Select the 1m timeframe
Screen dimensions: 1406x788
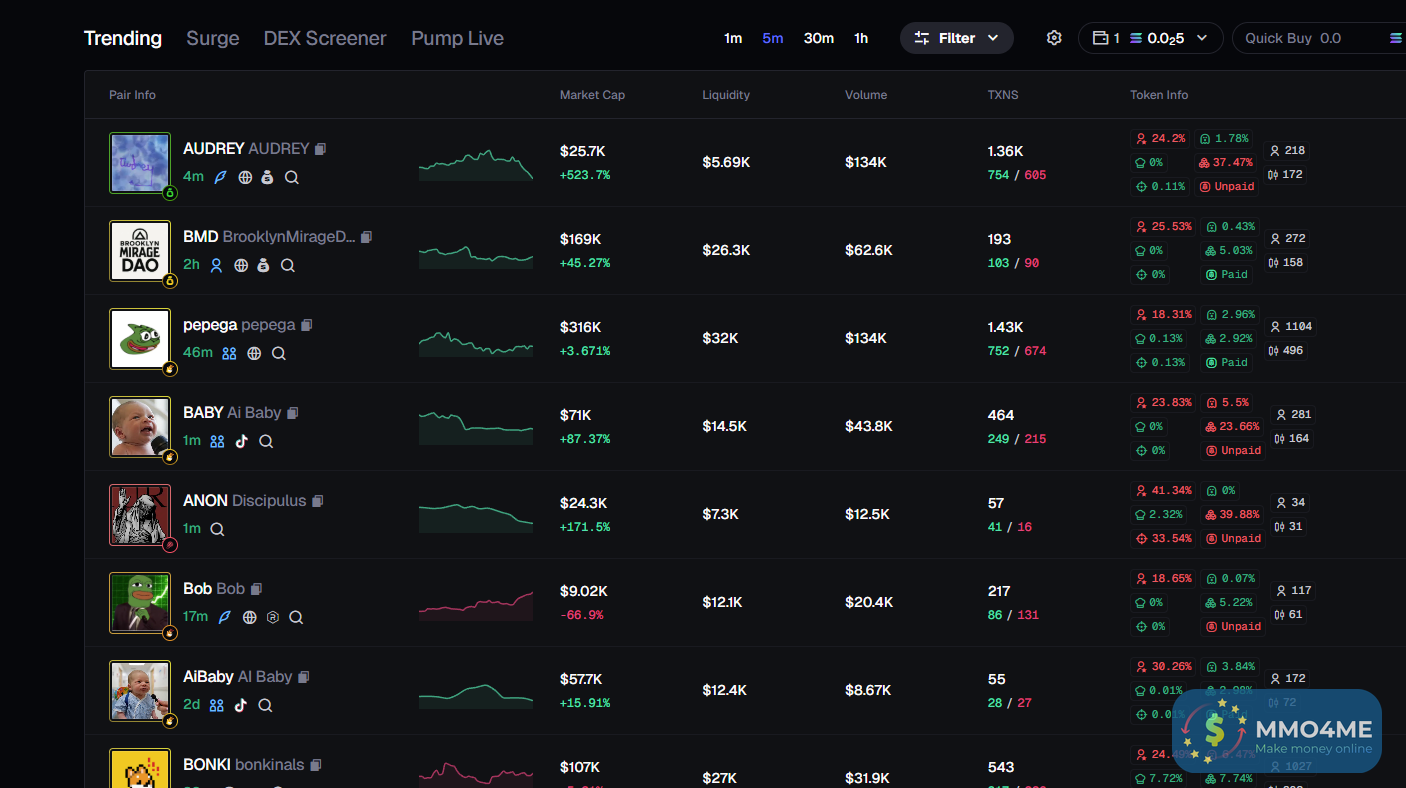point(733,38)
